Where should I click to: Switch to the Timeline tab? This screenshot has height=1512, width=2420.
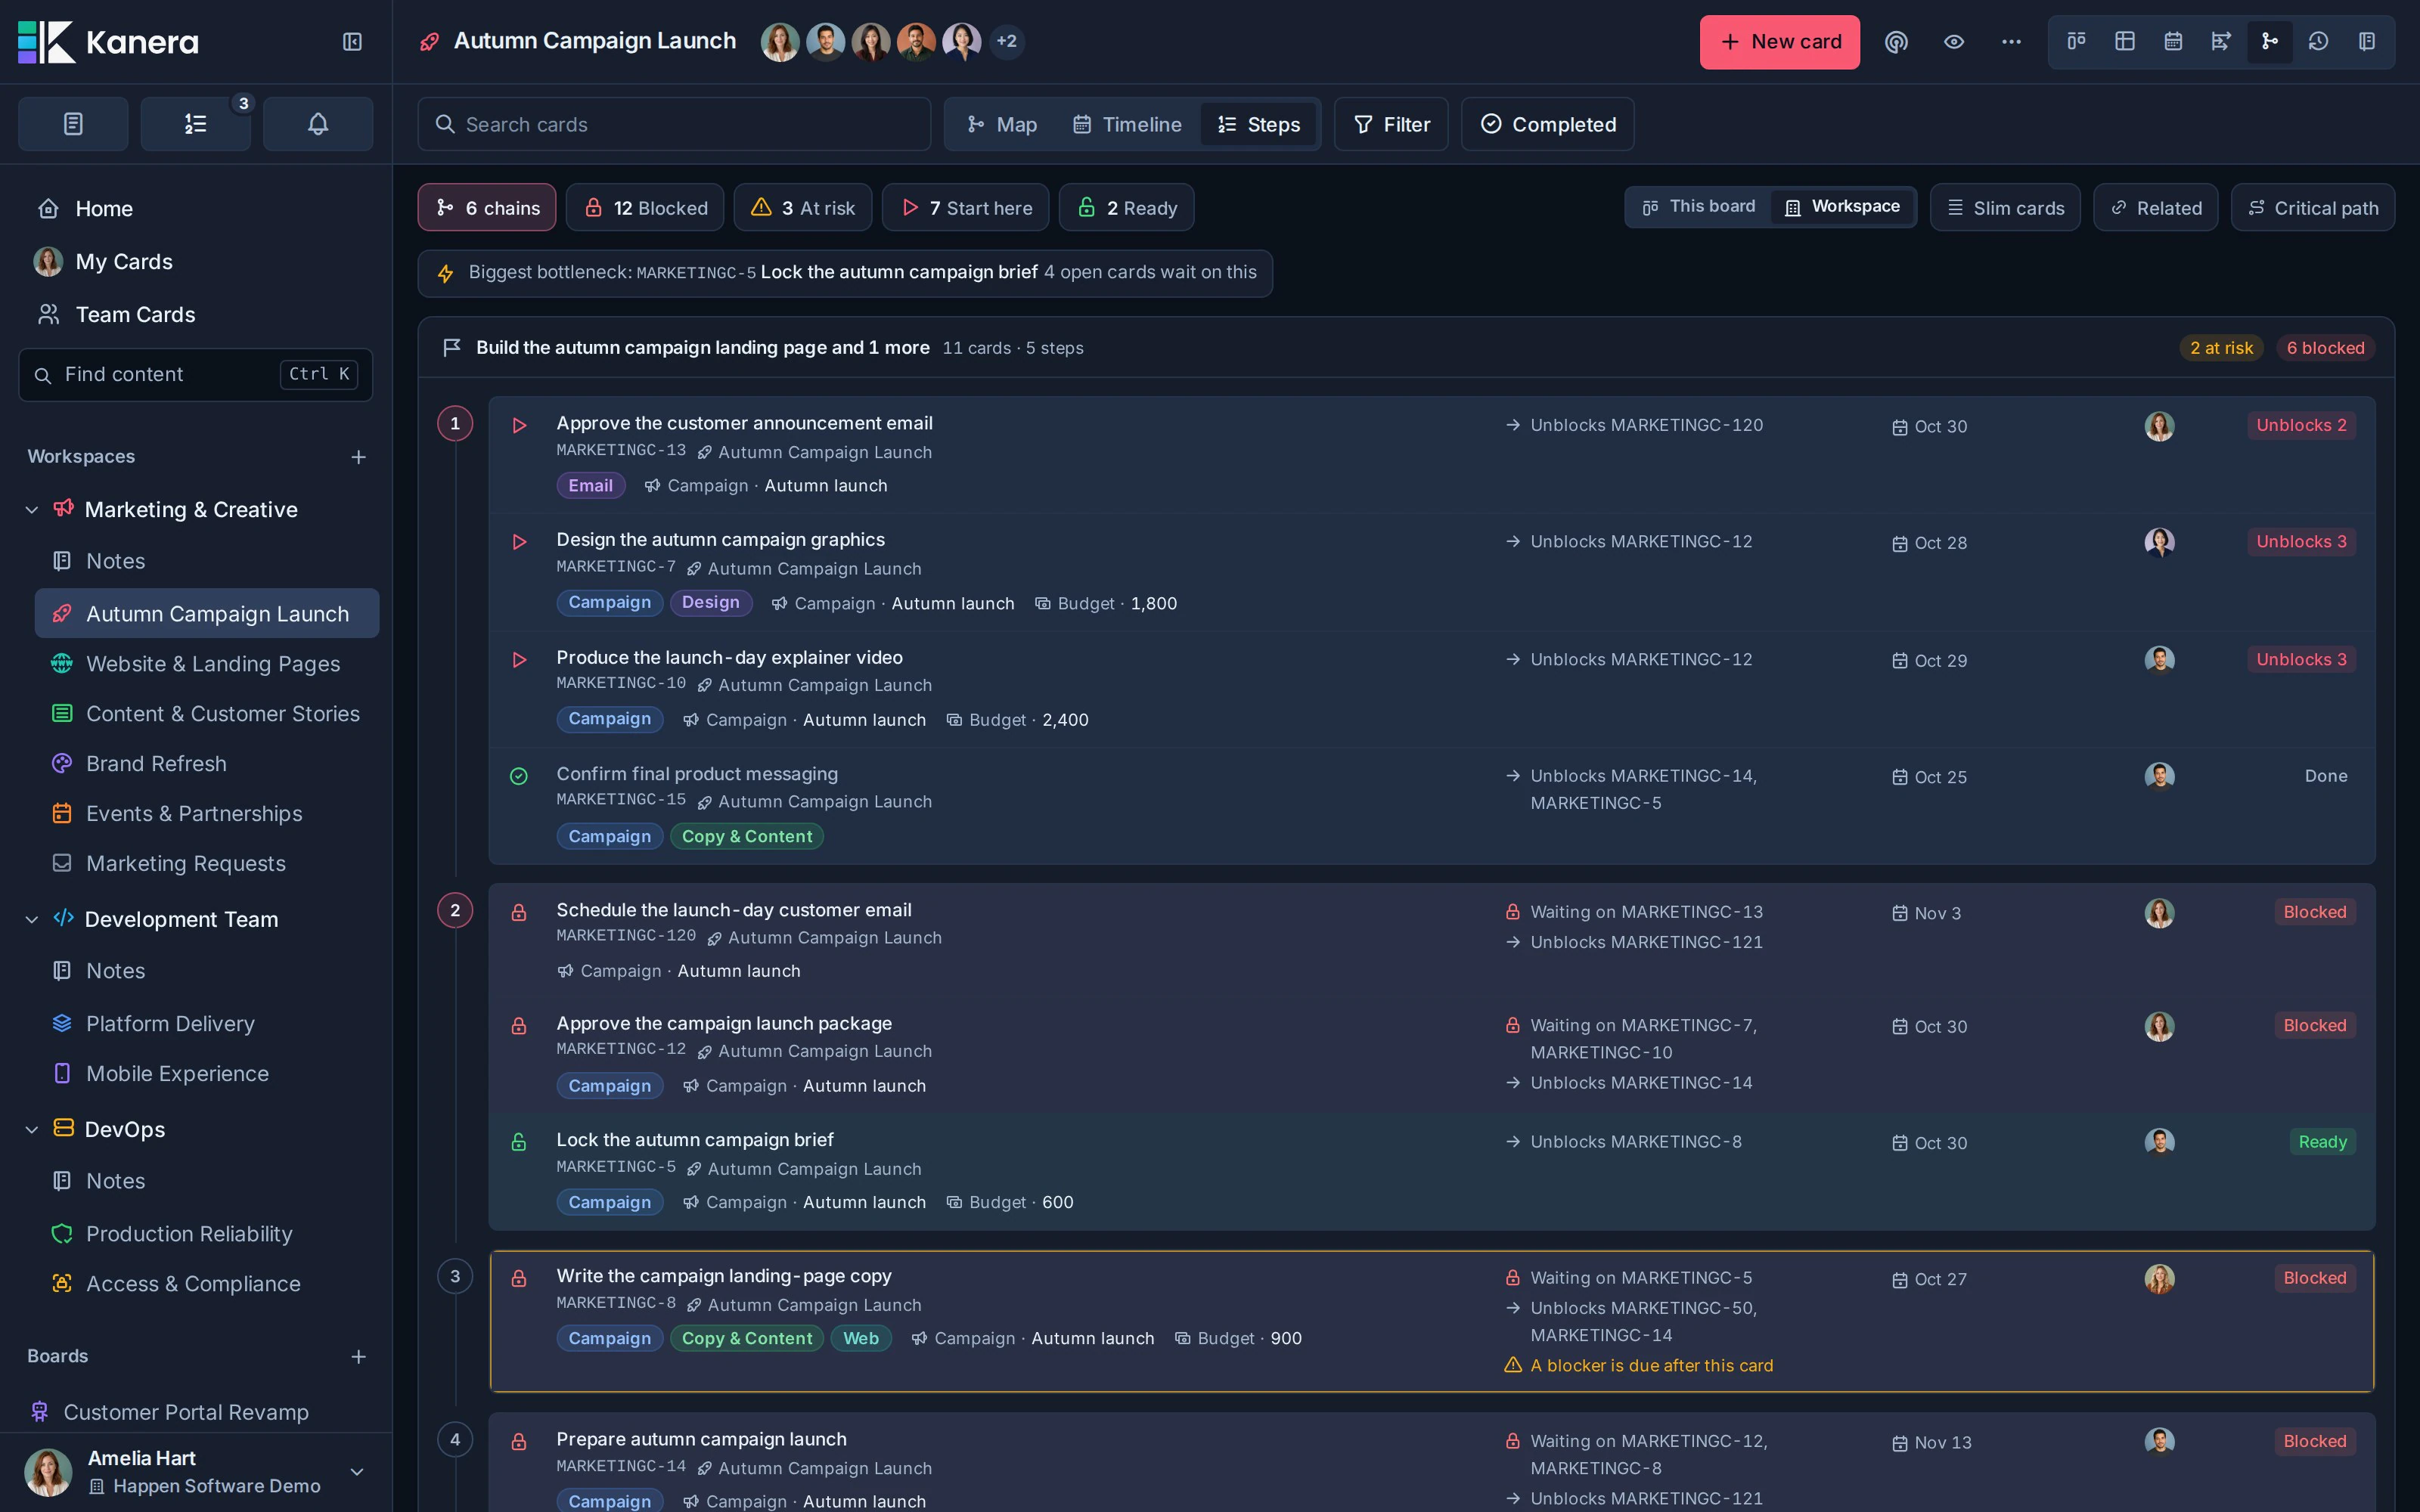click(x=1127, y=124)
